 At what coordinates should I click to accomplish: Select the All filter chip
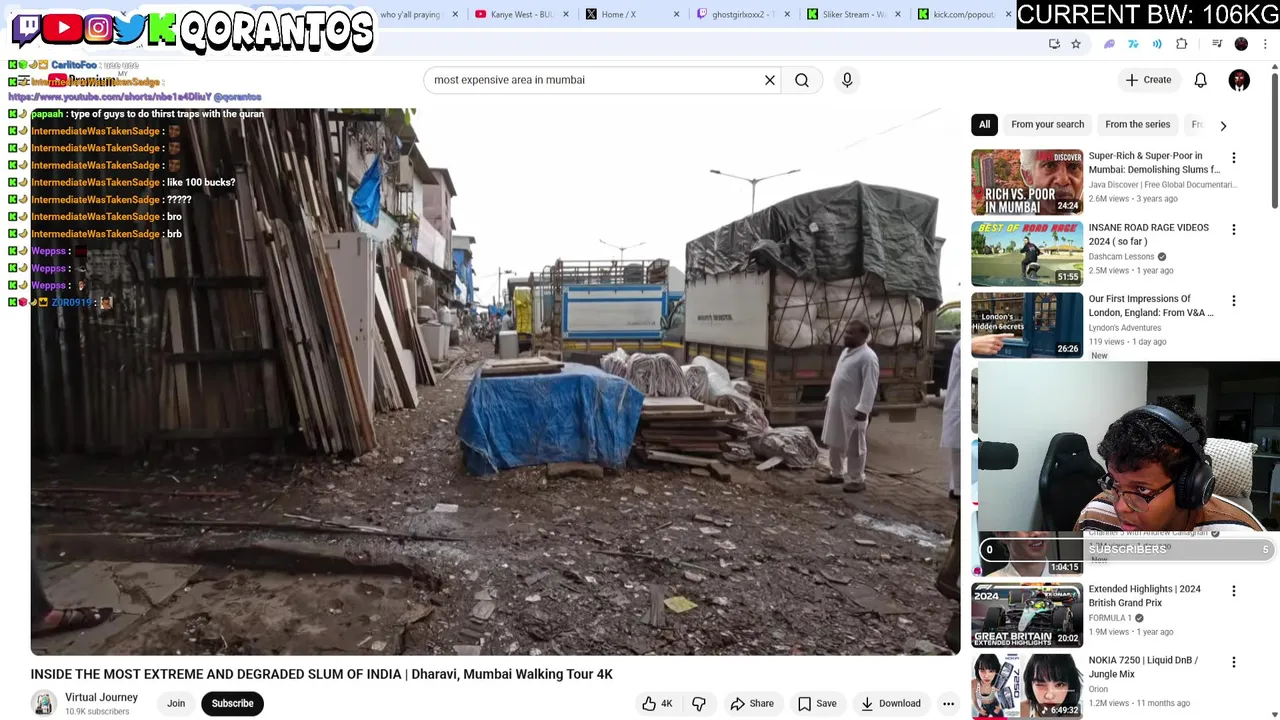[984, 124]
